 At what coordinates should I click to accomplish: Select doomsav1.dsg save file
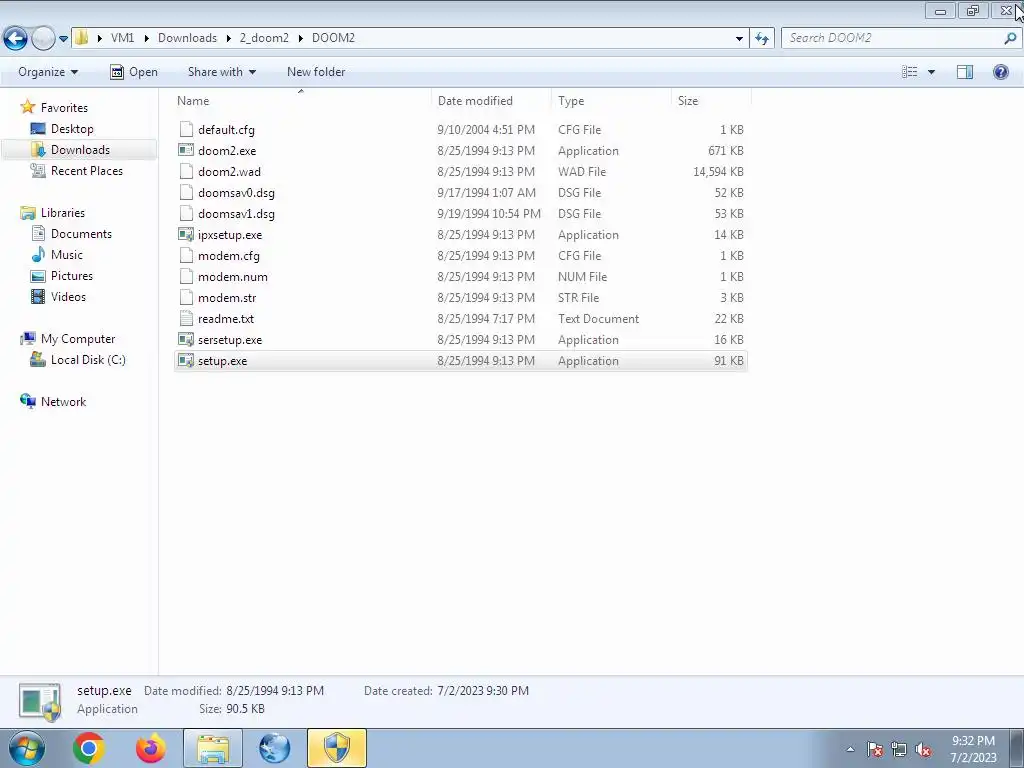(236, 214)
